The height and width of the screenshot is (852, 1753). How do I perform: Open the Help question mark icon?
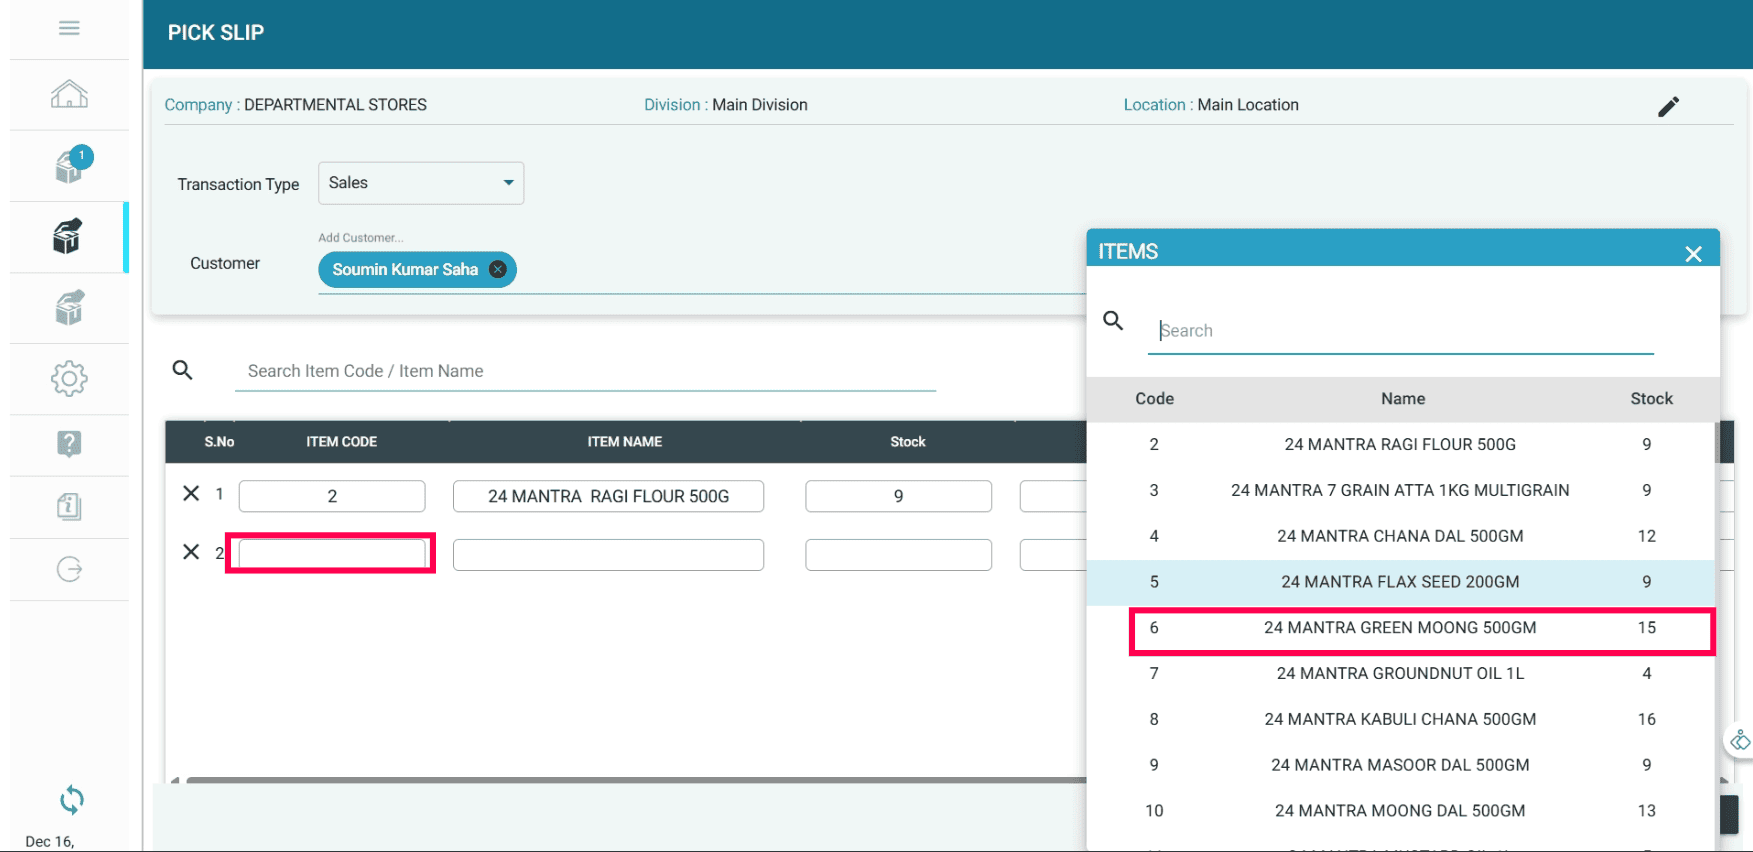pos(69,443)
